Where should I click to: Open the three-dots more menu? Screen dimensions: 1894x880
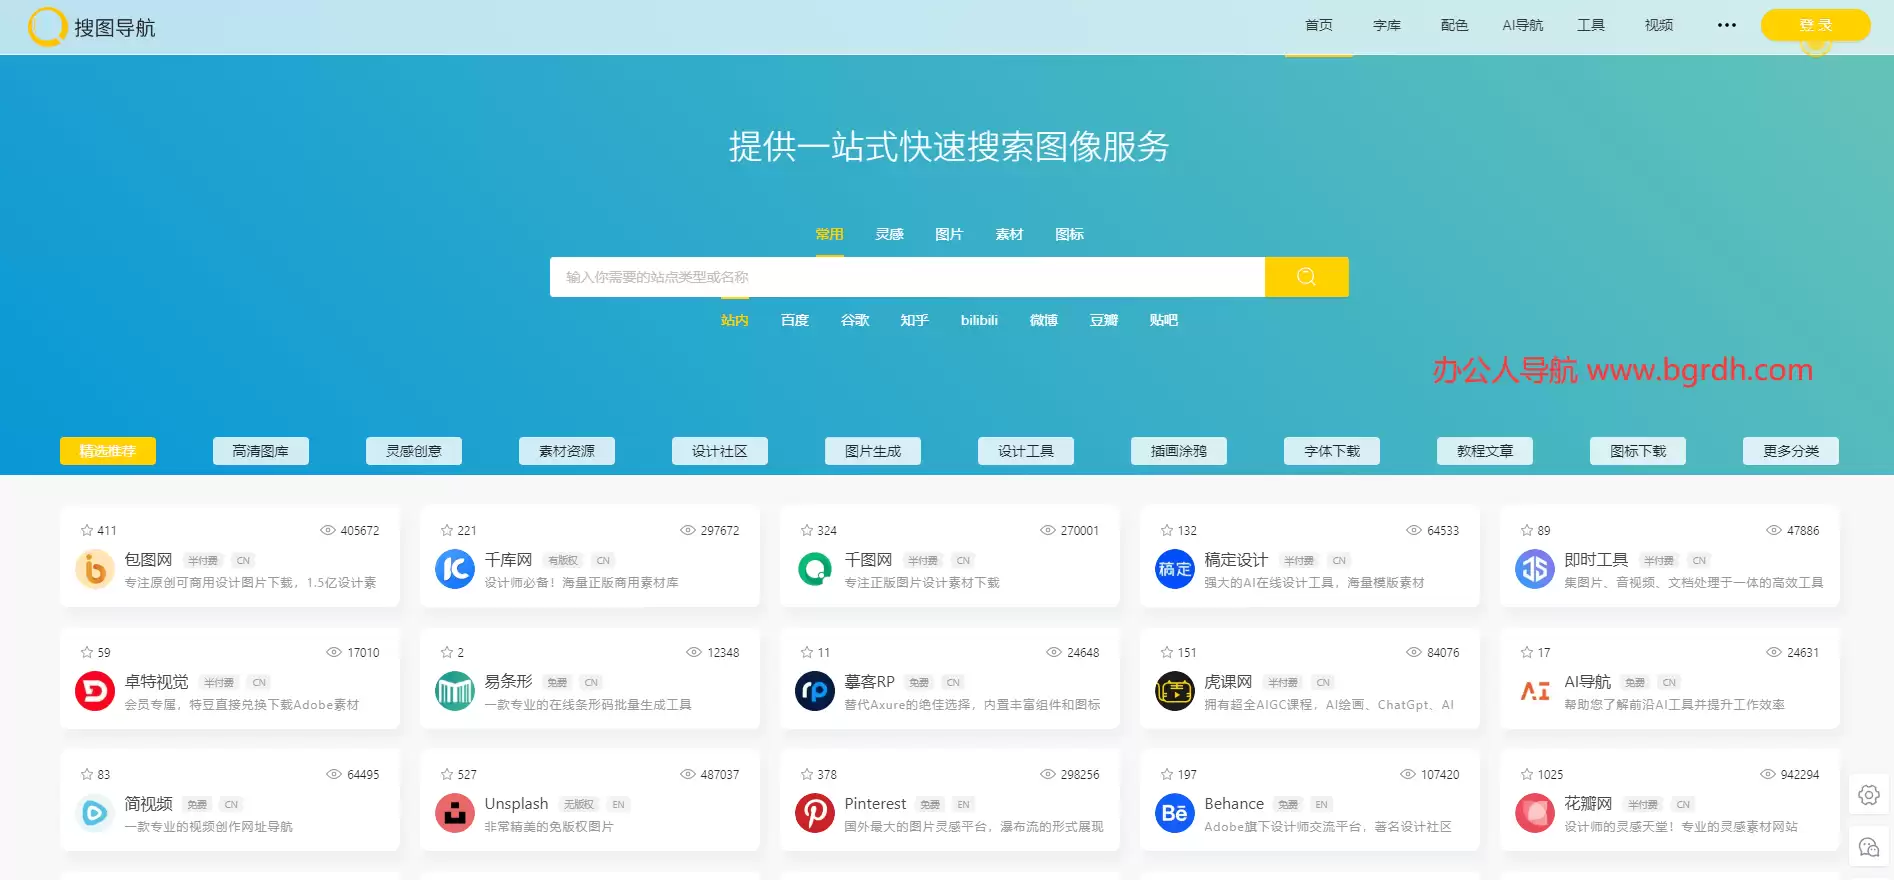click(1727, 25)
